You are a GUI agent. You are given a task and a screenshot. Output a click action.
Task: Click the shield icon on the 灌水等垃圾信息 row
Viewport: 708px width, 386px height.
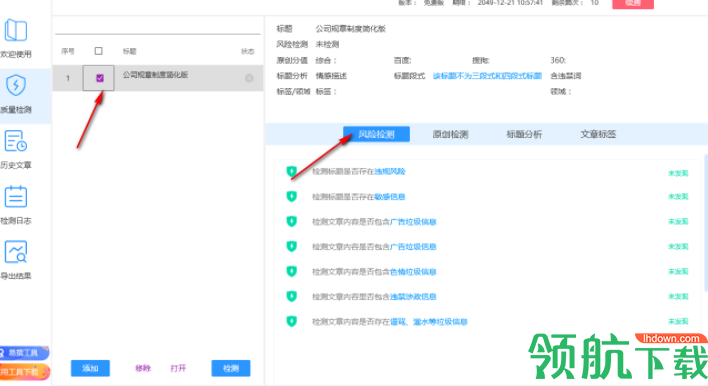pyautogui.click(x=292, y=321)
